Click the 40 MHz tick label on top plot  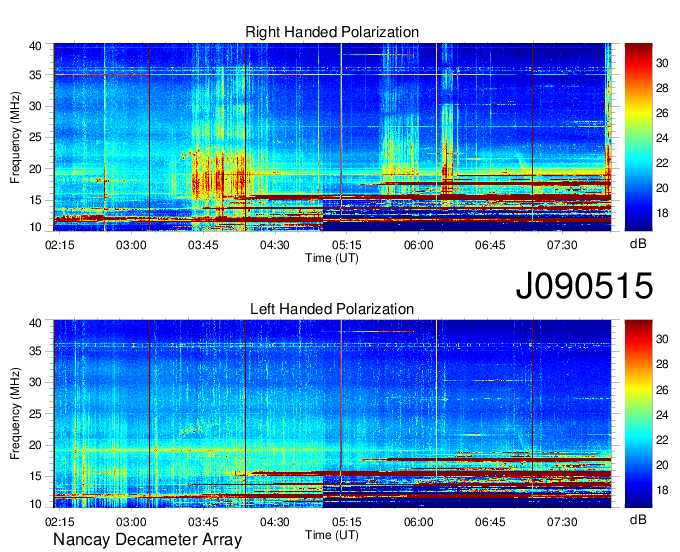[x=35, y=46]
